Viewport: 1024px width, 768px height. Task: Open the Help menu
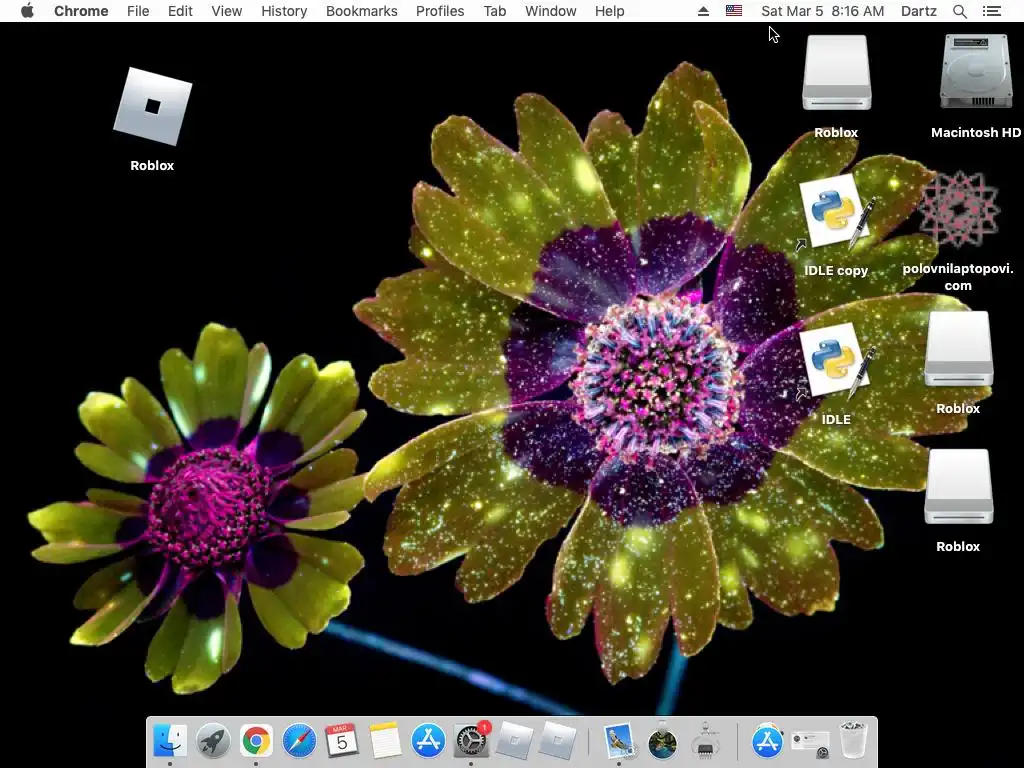(609, 11)
